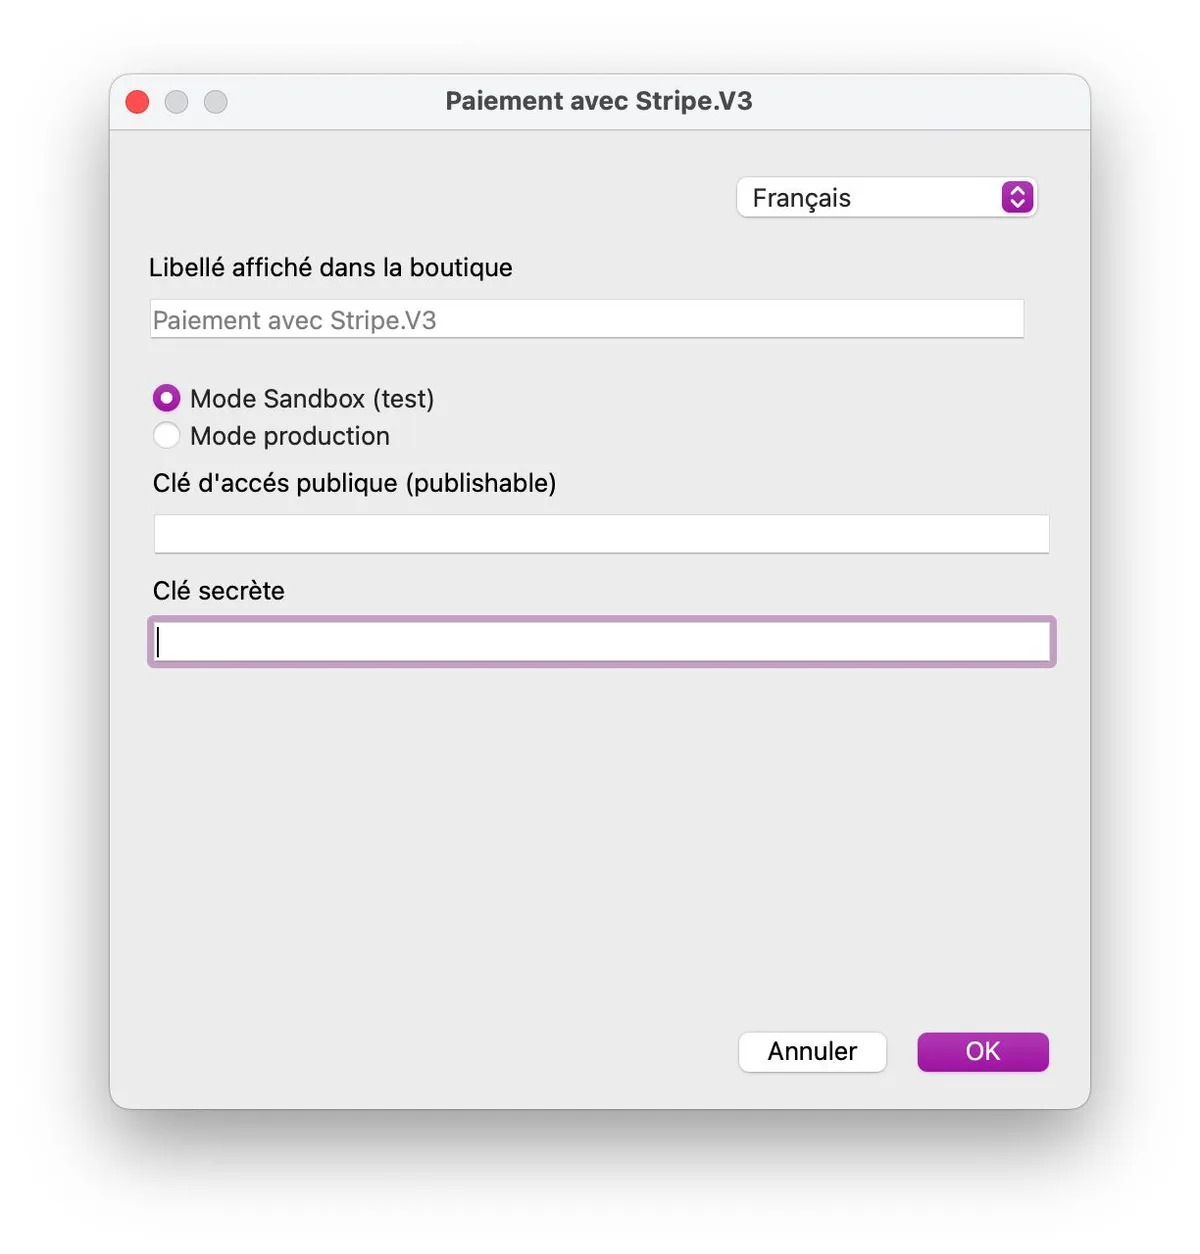
Task: Click the purple chevron arrows of language selector
Action: click(1017, 198)
